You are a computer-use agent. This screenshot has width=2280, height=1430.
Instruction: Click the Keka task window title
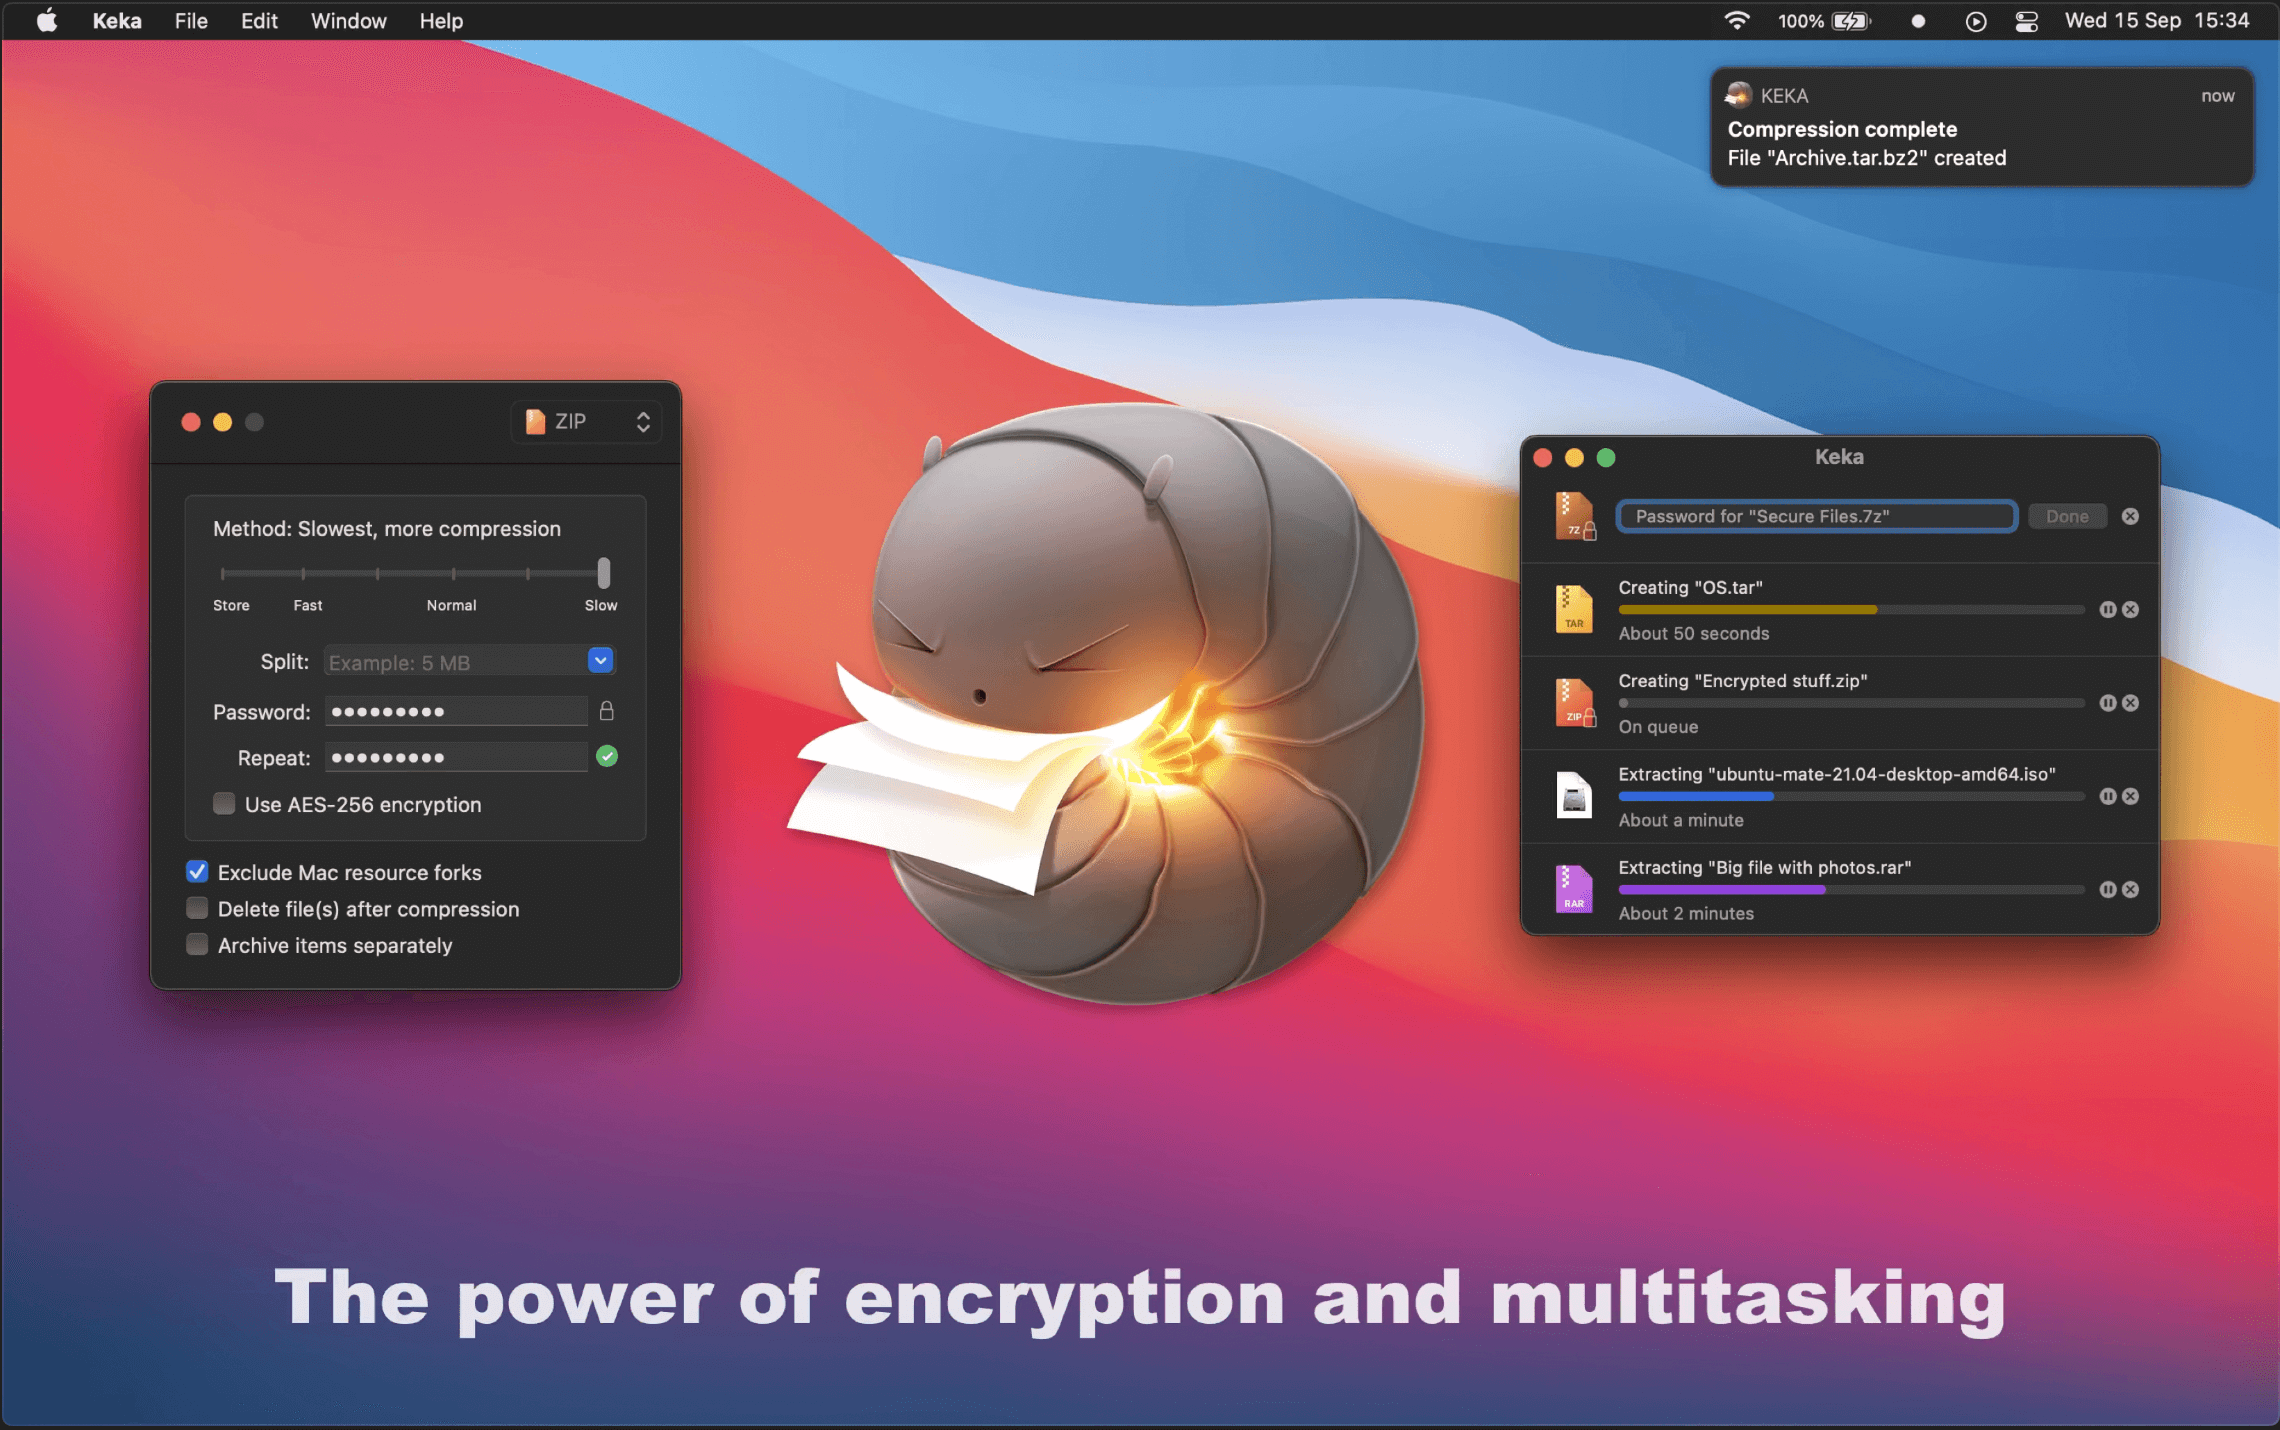(1839, 456)
